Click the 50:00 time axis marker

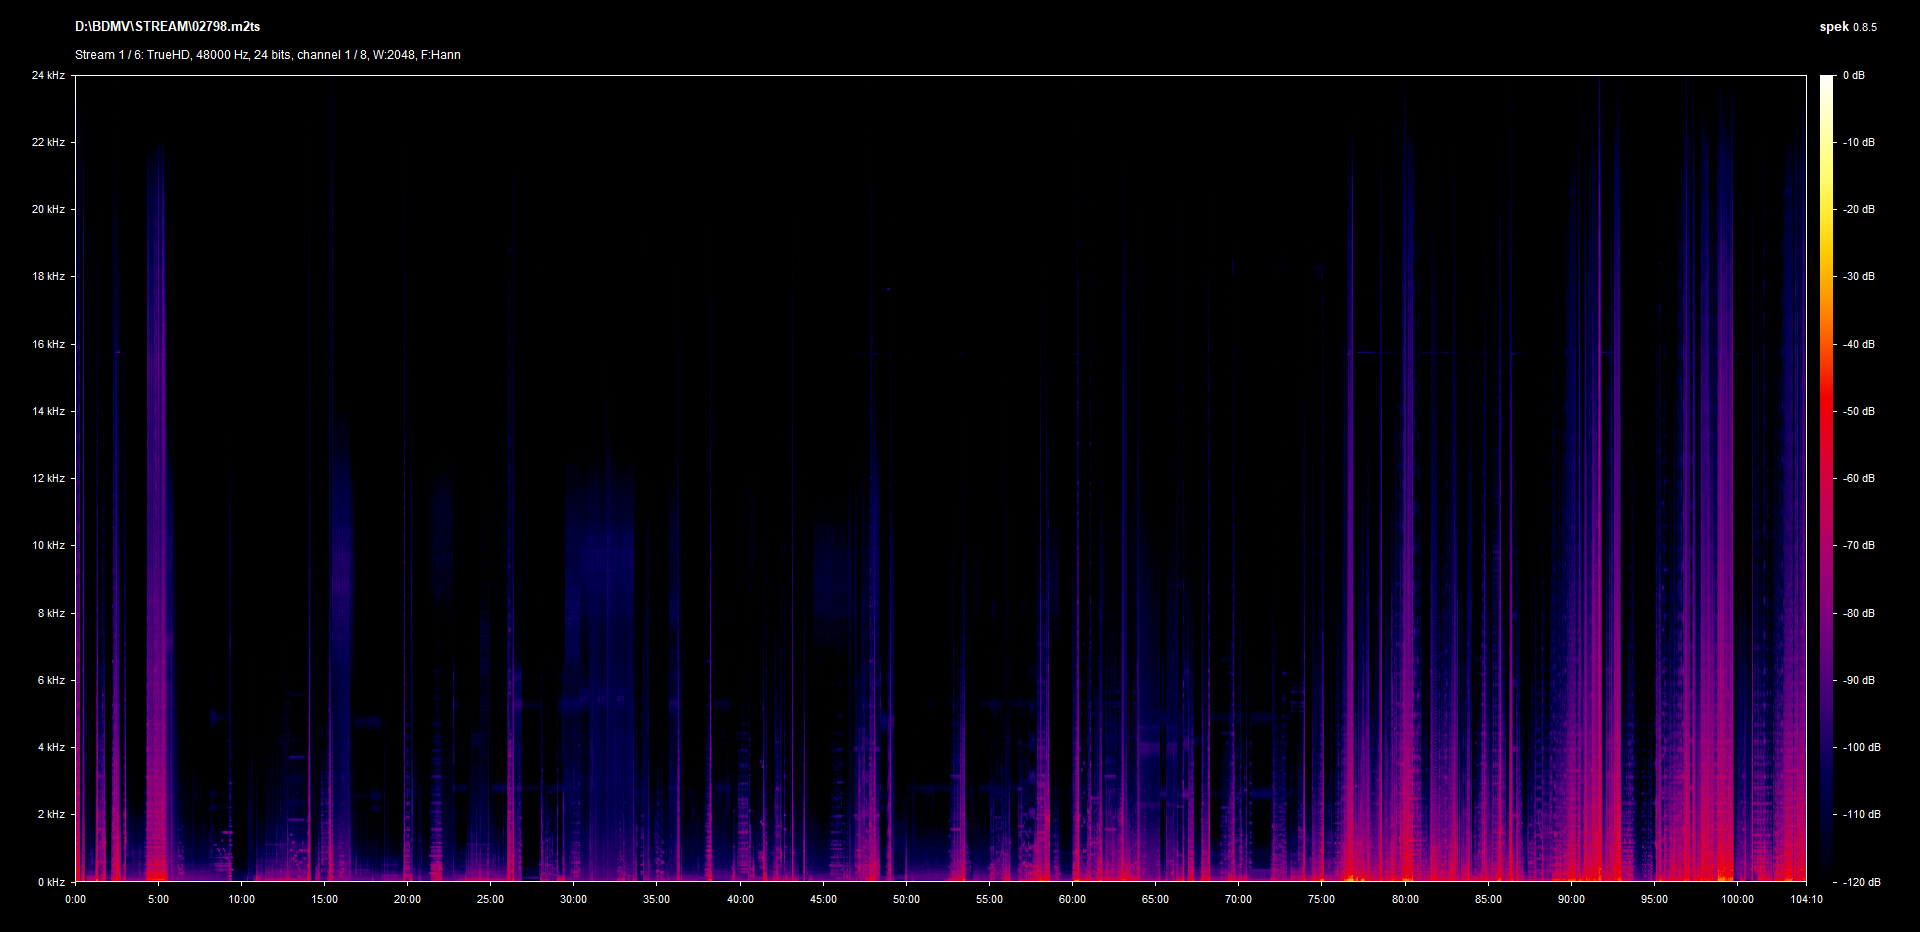click(906, 899)
